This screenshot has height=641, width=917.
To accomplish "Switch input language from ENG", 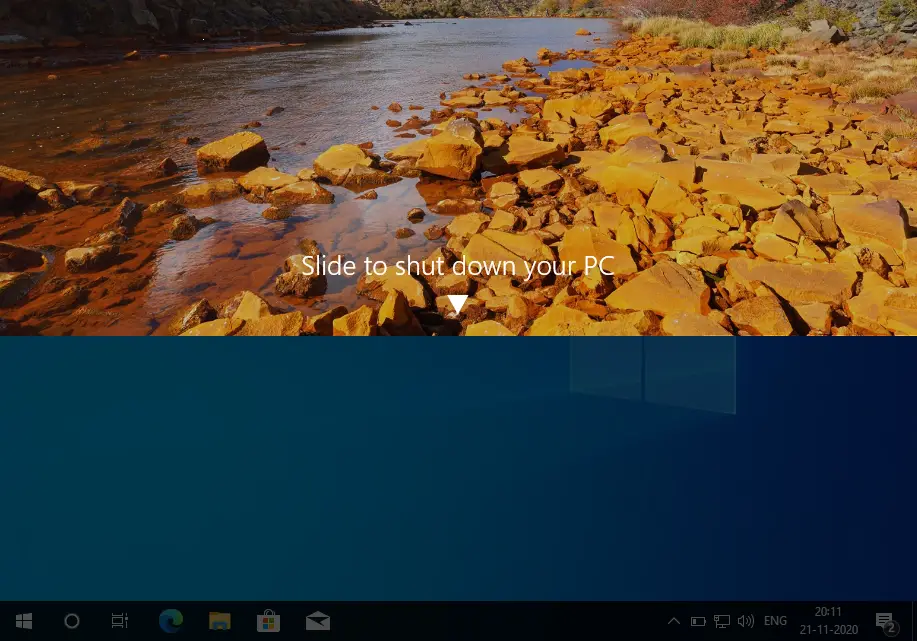I will pyautogui.click(x=775, y=621).
